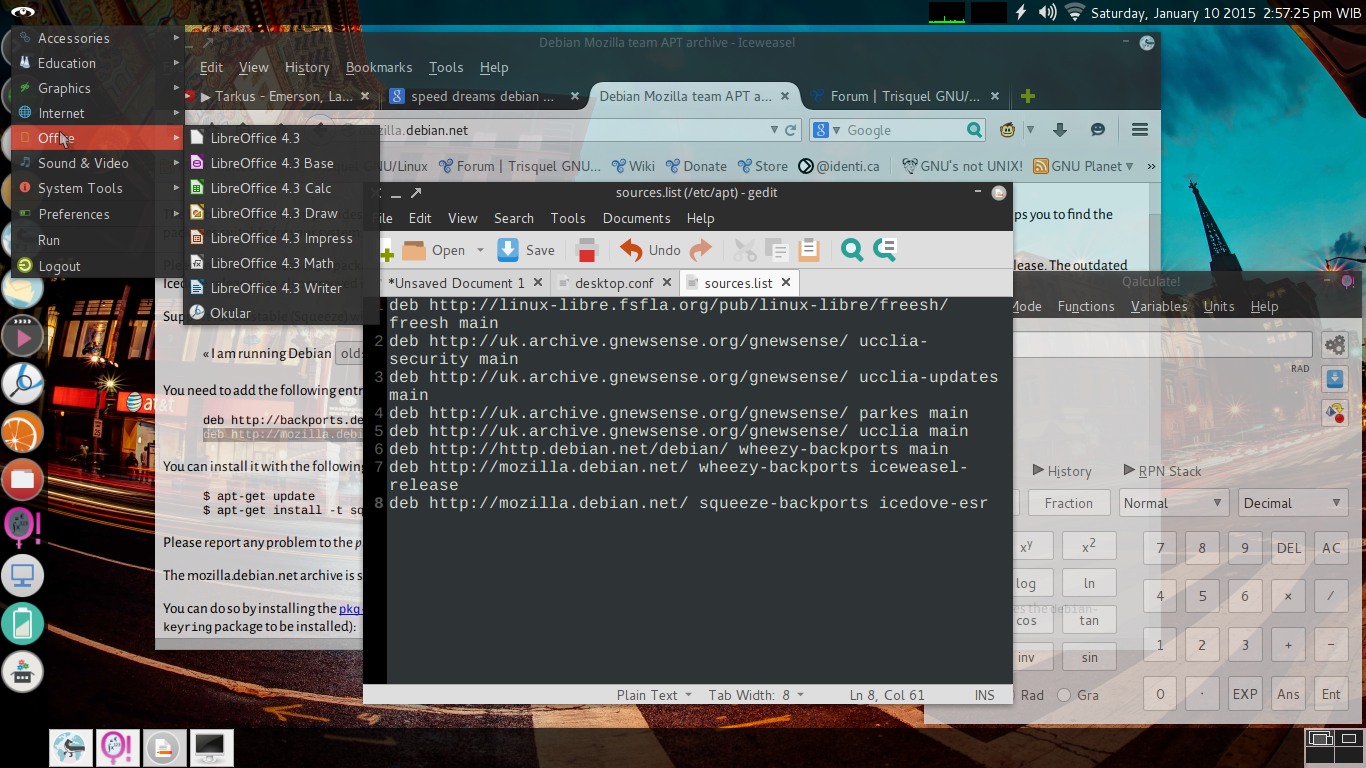The image size is (1366, 768).
Task: Open the Documents menu in gedit
Action: tap(636, 218)
